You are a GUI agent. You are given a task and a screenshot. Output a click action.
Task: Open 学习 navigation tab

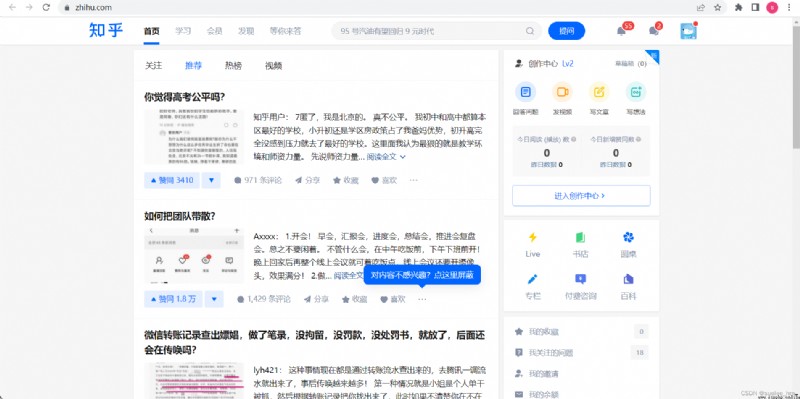point(183,31)
